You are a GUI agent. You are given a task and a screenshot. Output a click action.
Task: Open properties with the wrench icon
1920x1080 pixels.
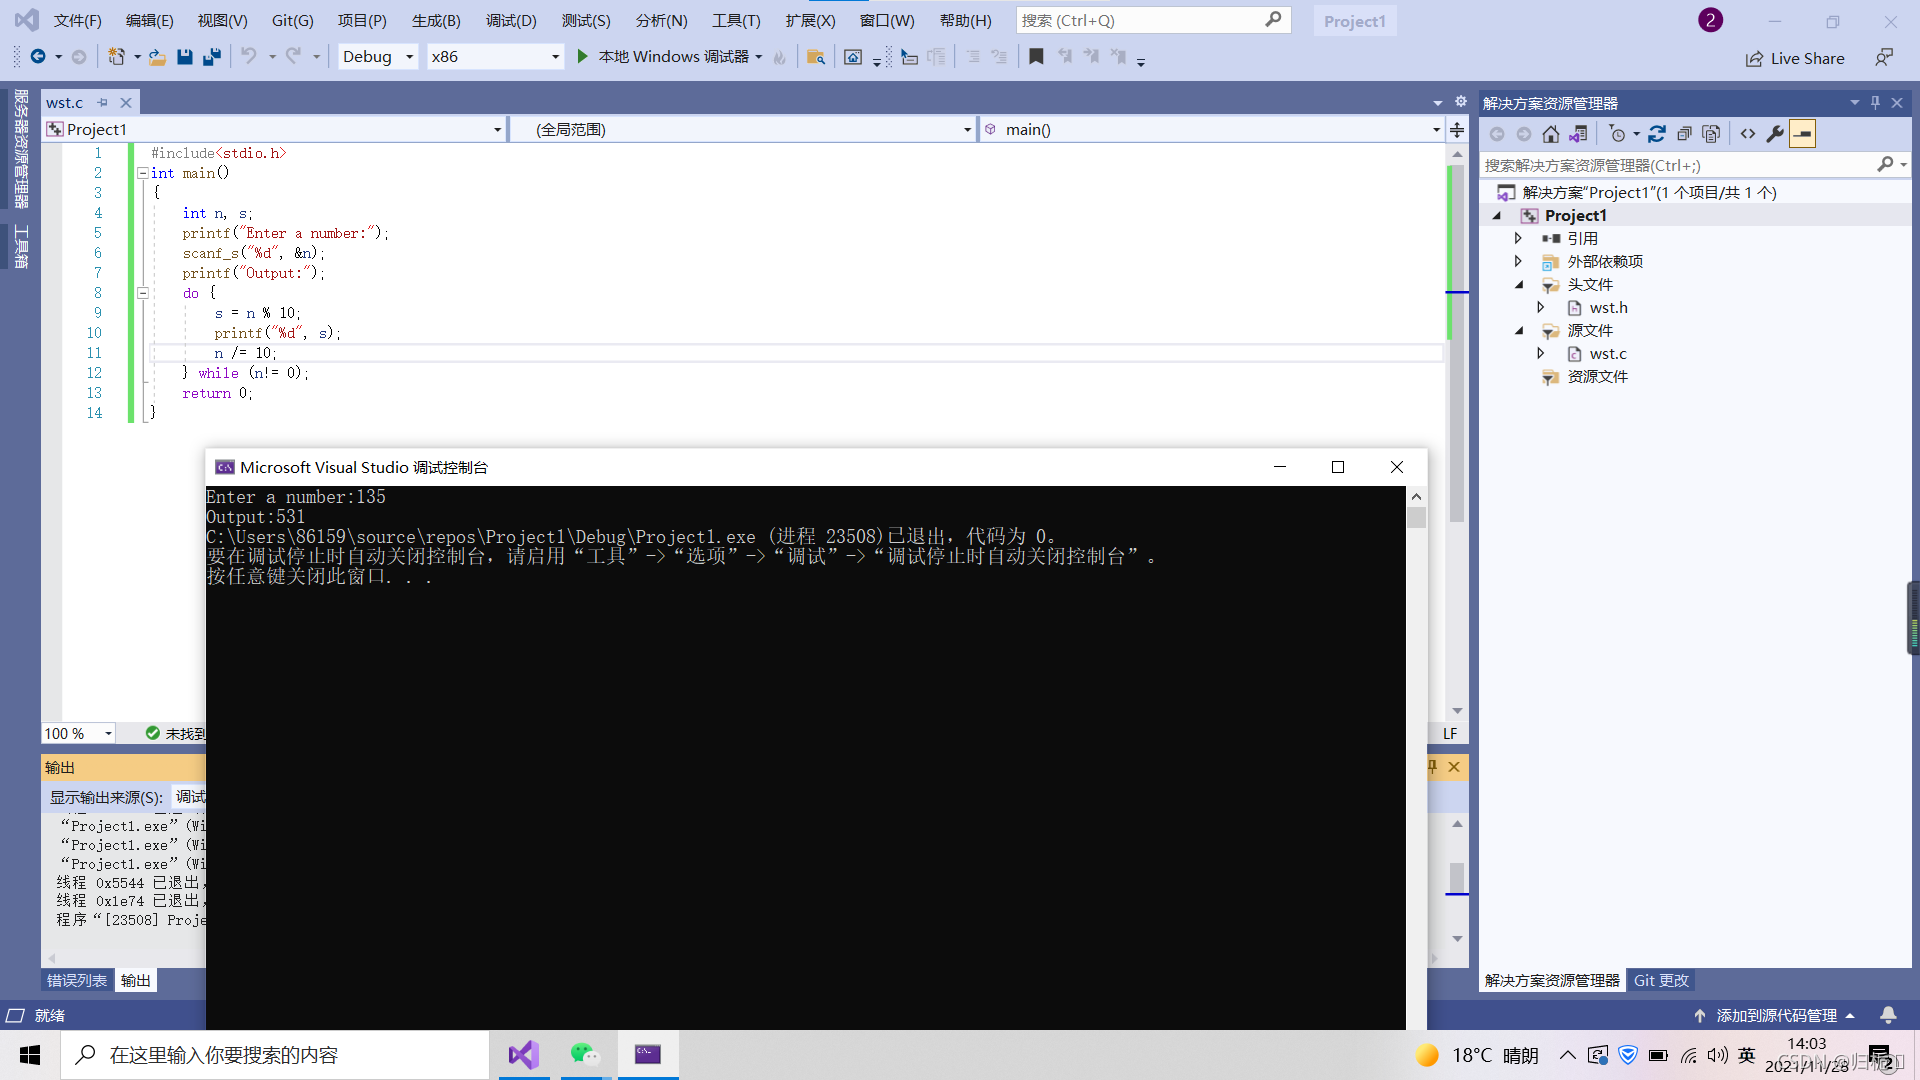[1775, 134]
